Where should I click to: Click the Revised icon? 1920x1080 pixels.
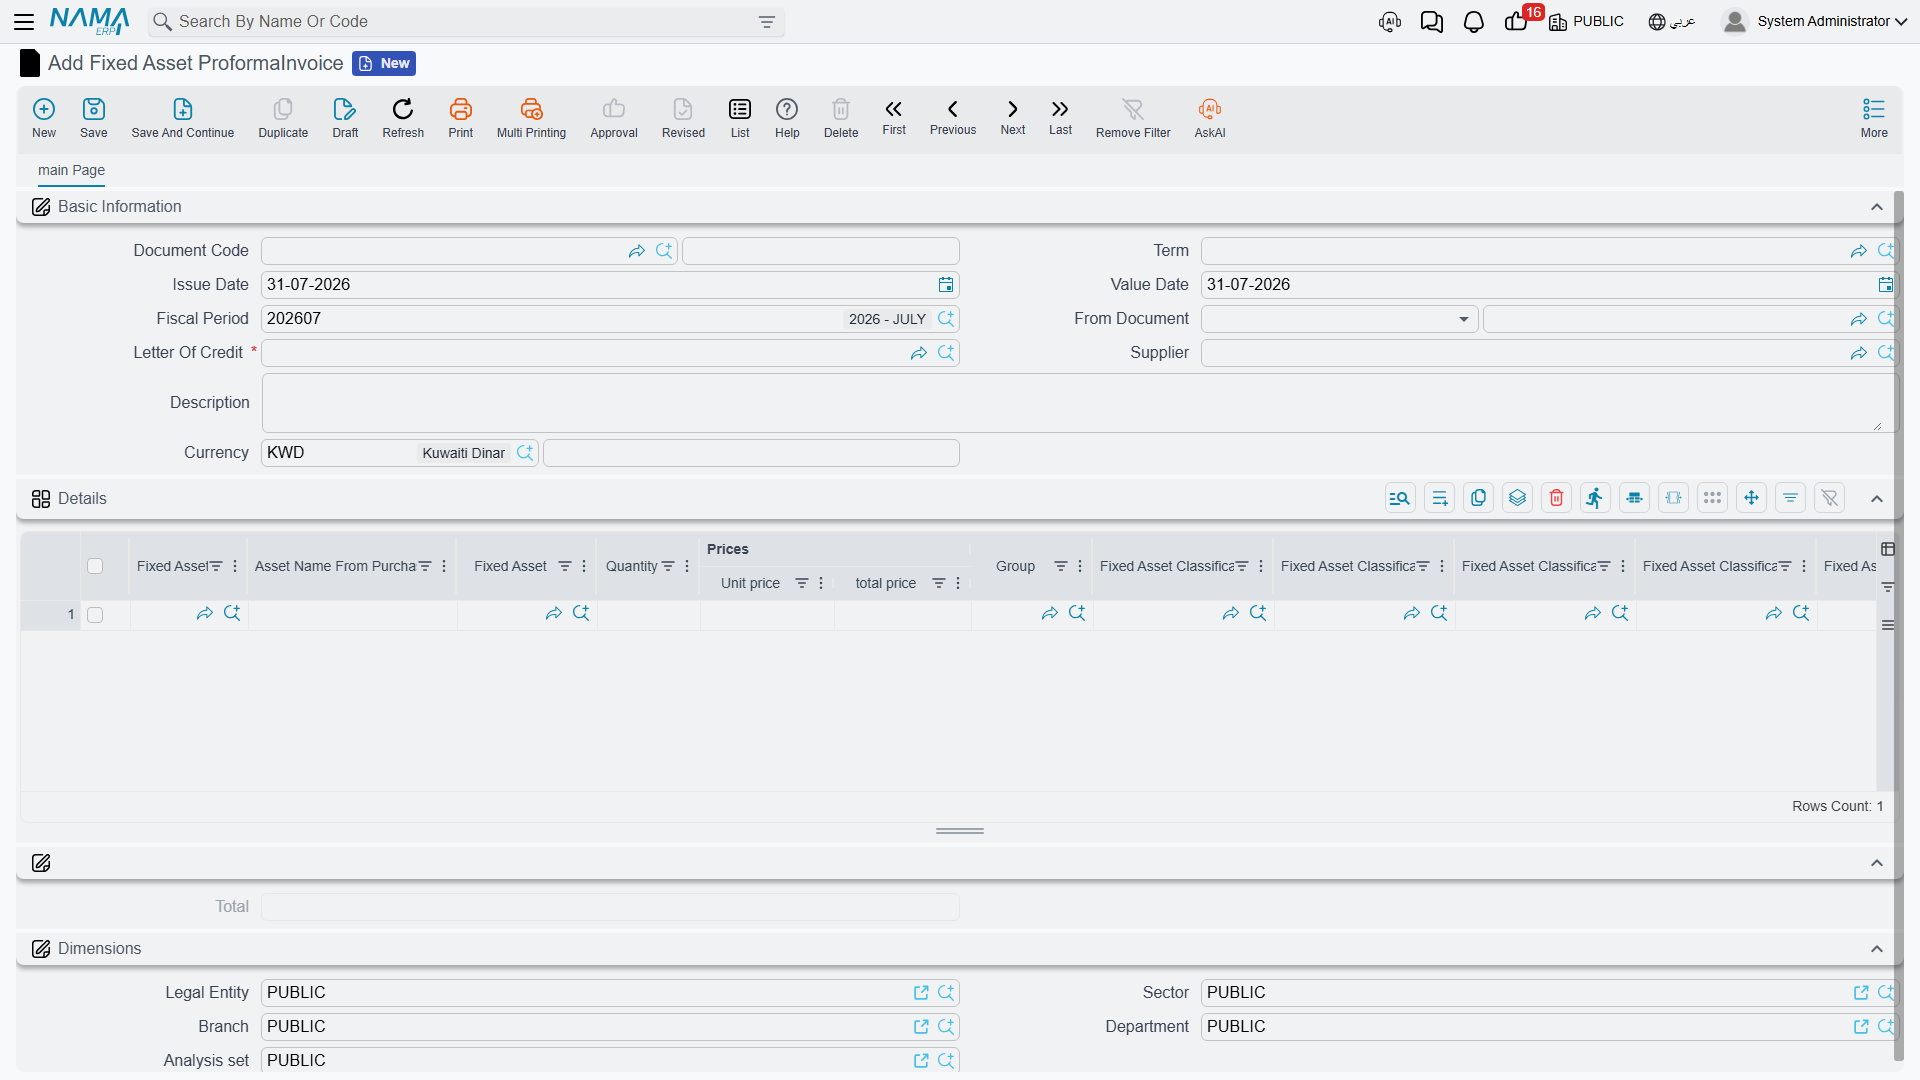click(683, 117)
